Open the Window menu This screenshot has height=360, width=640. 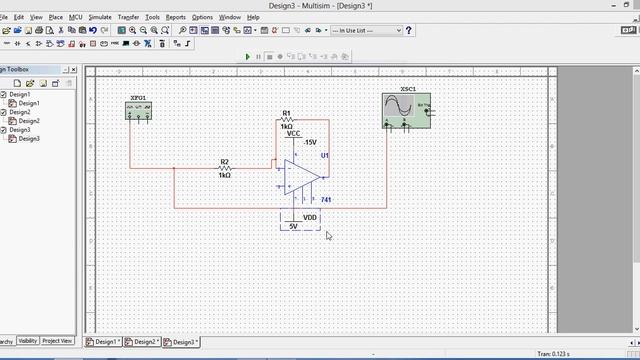pyautogui.click(x=230, y=17)
